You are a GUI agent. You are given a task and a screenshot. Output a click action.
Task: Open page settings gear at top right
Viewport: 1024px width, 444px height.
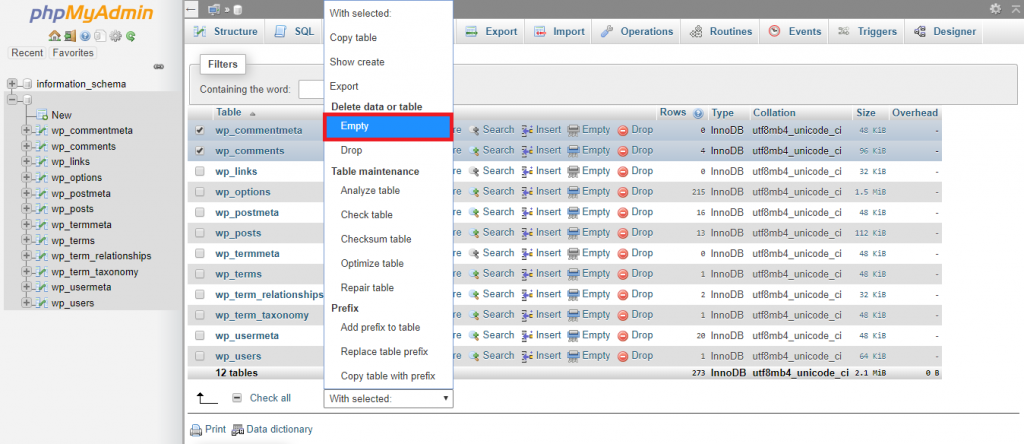tap(995, 9)
